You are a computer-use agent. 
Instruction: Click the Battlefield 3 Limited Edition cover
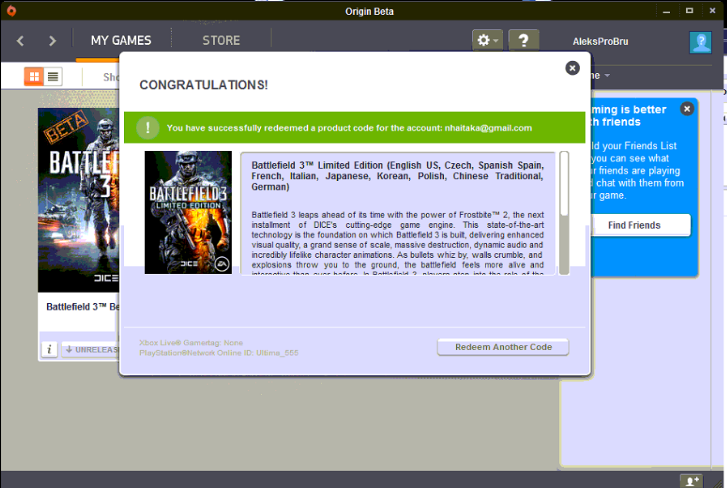(x=188, y=212)
